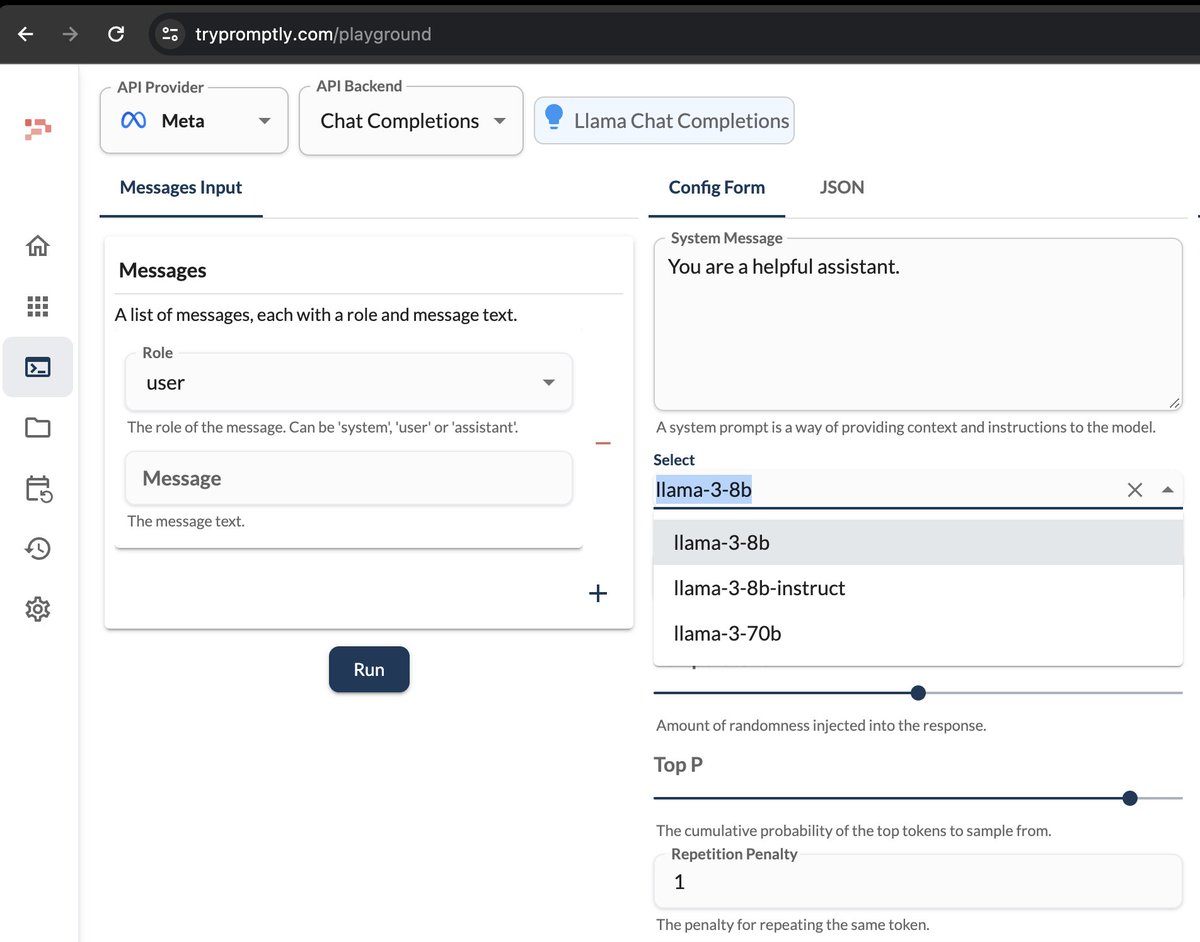1200x942 pixels.
Task: Clear the model selection with the X icon
Action: pyautogui.click(x=1135, y=490)
